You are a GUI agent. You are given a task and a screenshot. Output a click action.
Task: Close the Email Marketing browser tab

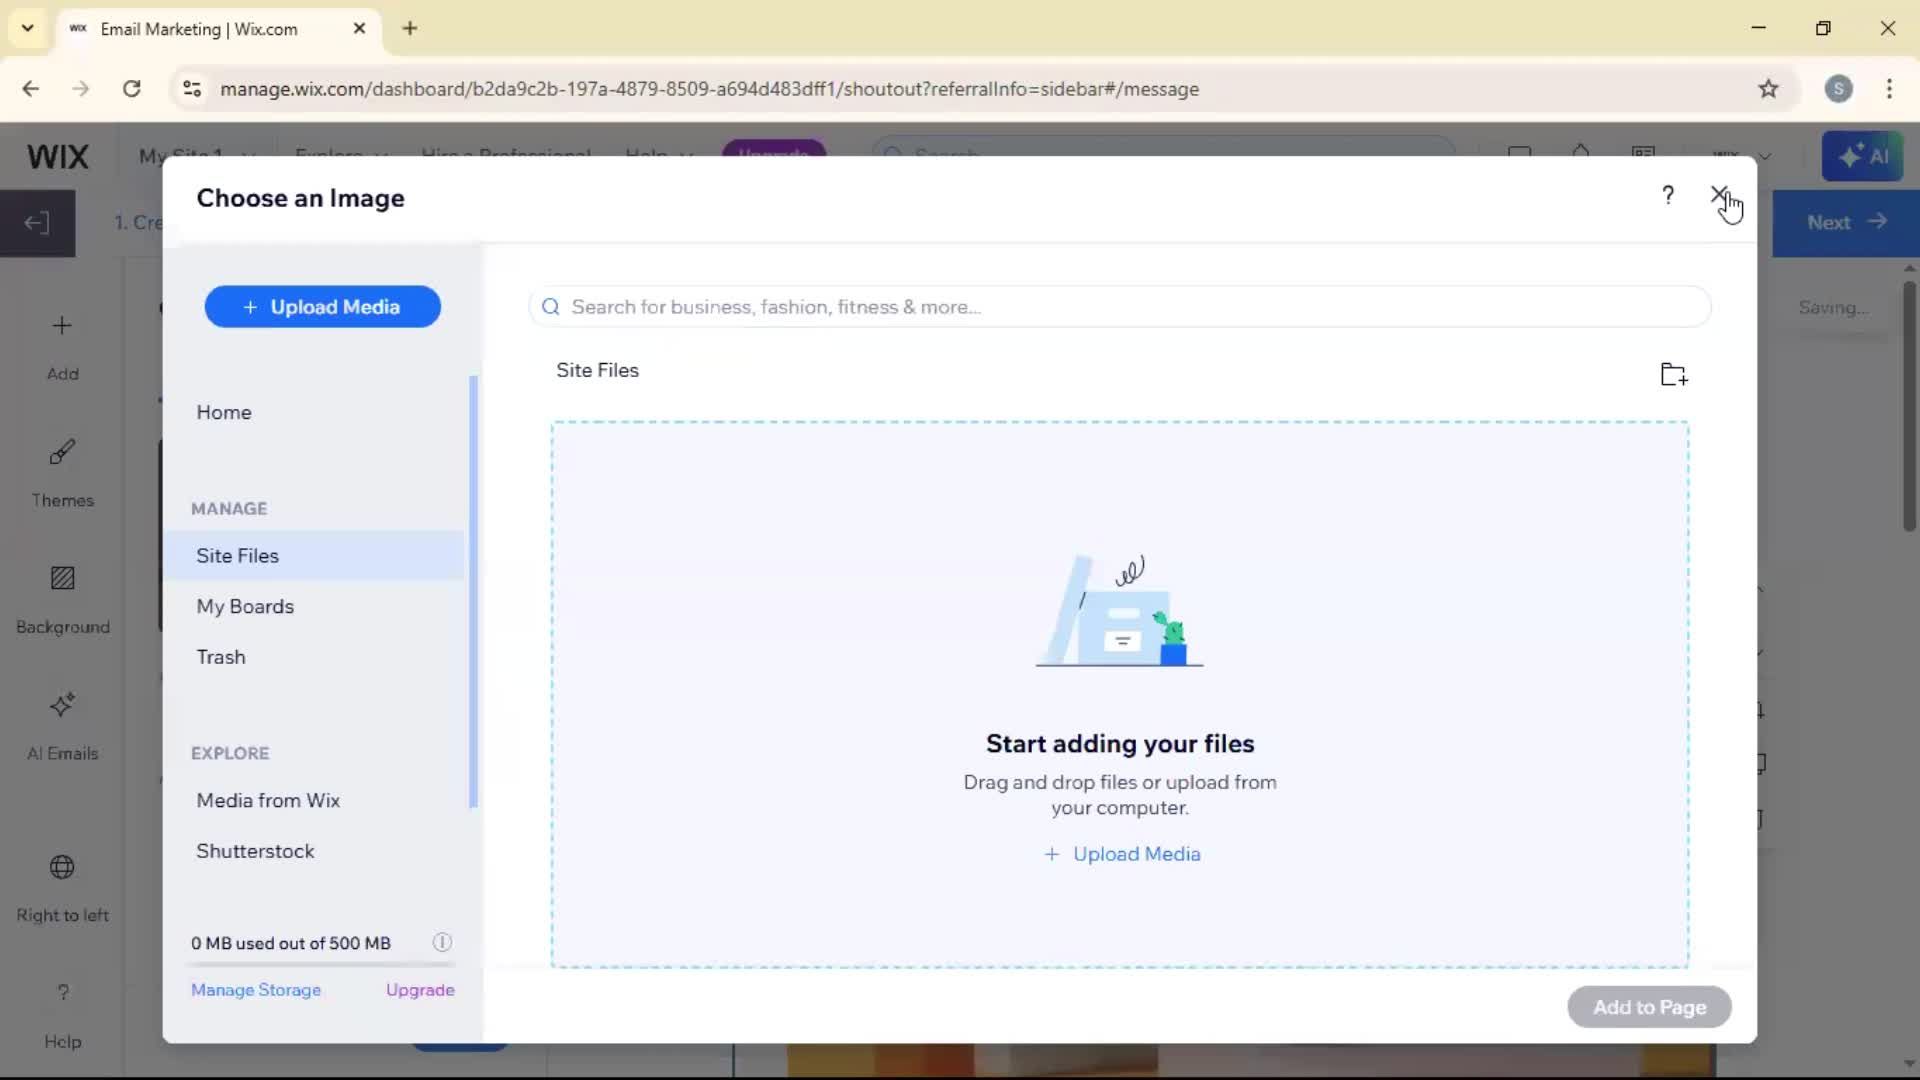click(x=359, y=29)
